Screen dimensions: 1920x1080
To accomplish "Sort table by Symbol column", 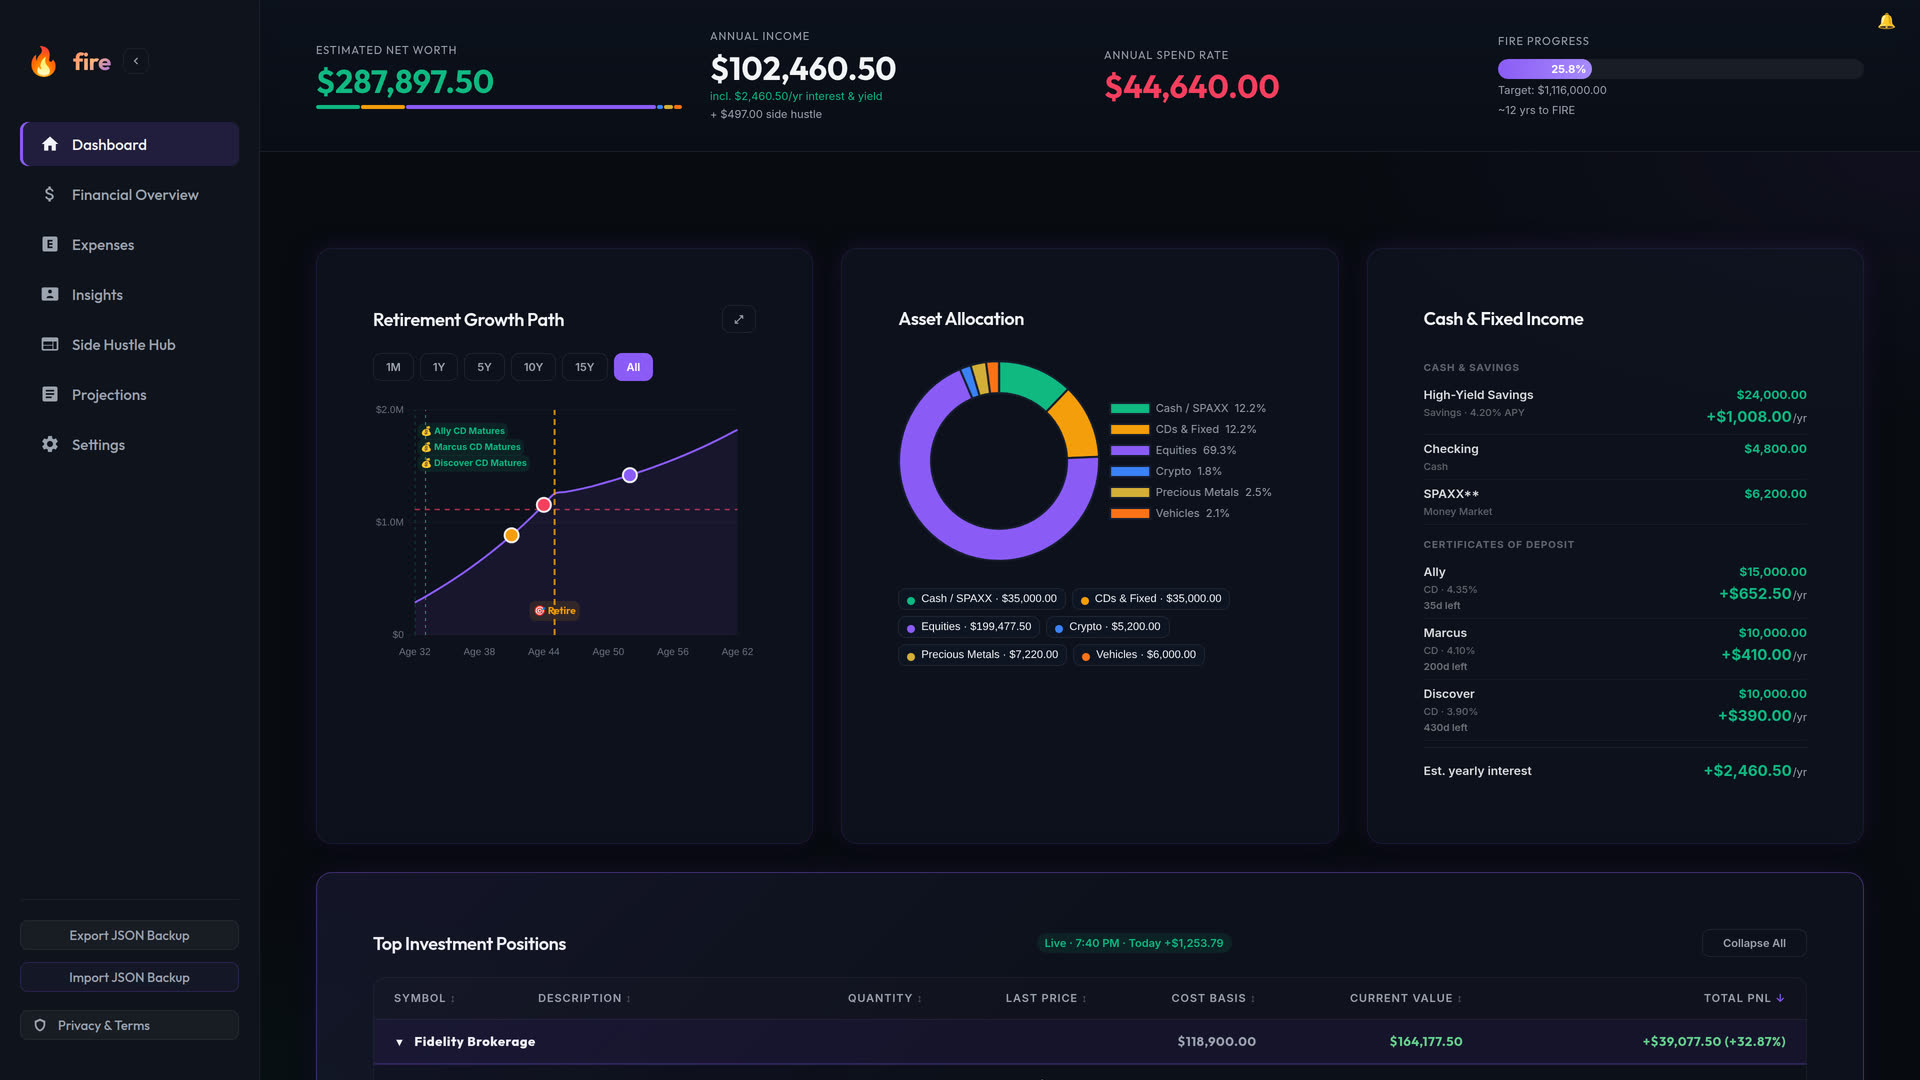I will 424,998.
